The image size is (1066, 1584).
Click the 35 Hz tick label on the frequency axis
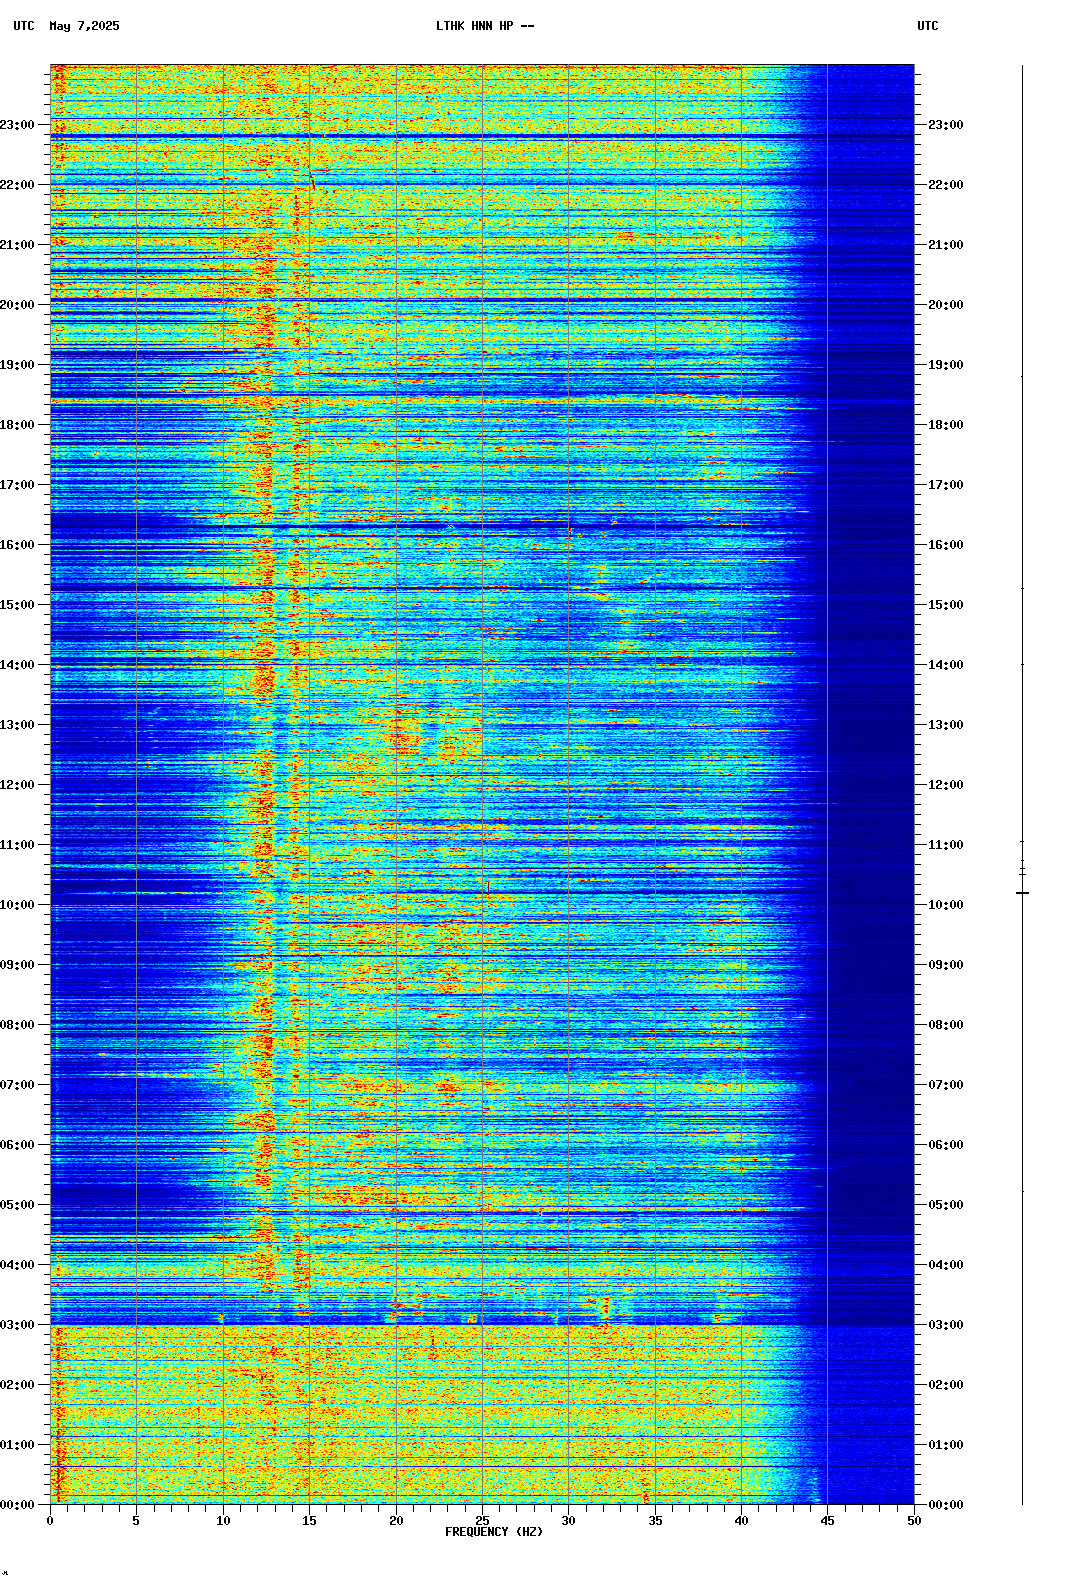click(x=655, y=1521)
